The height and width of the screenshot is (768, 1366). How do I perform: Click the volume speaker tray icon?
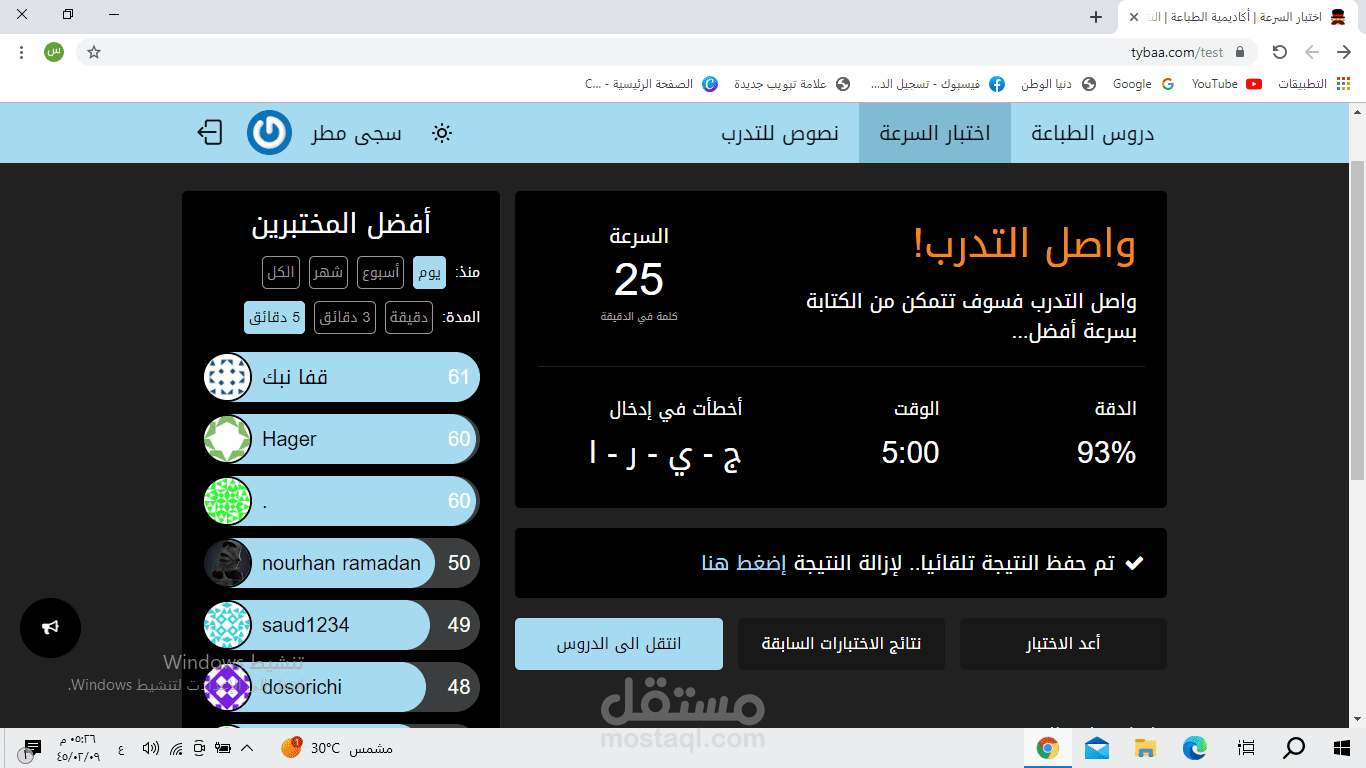pos(150,748)
